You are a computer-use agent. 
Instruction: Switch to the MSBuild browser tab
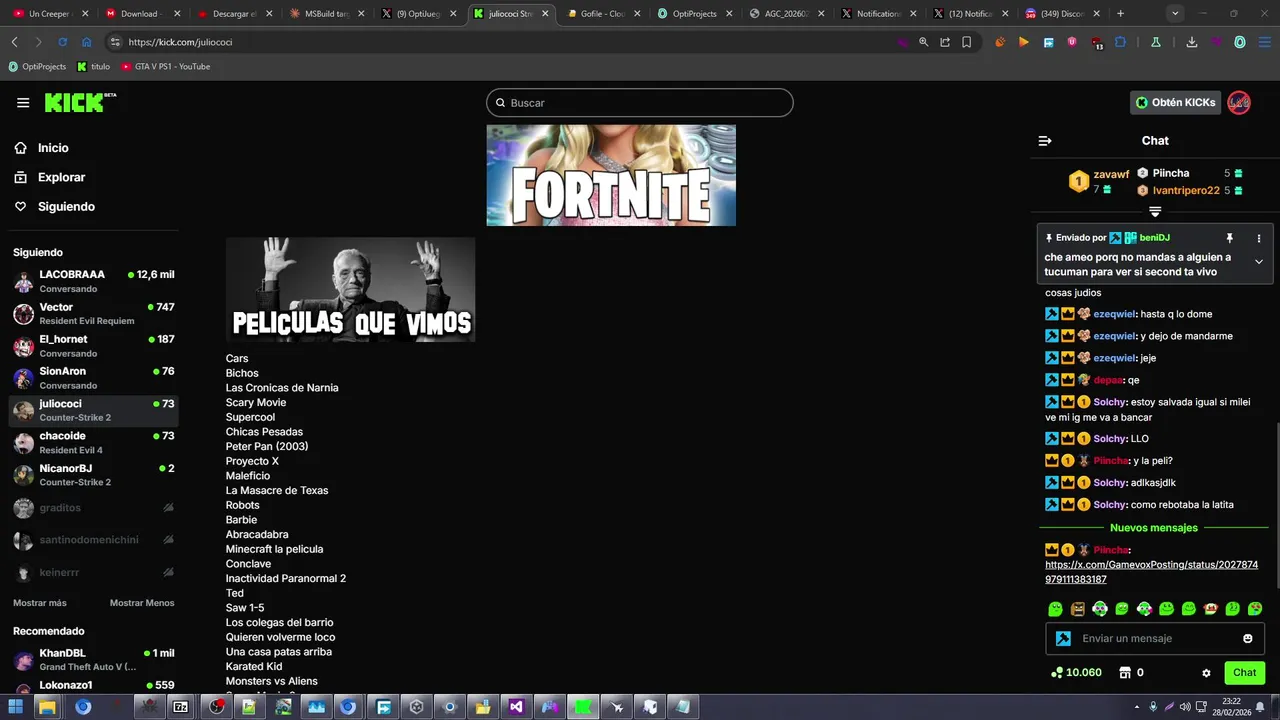coord(326,14)
